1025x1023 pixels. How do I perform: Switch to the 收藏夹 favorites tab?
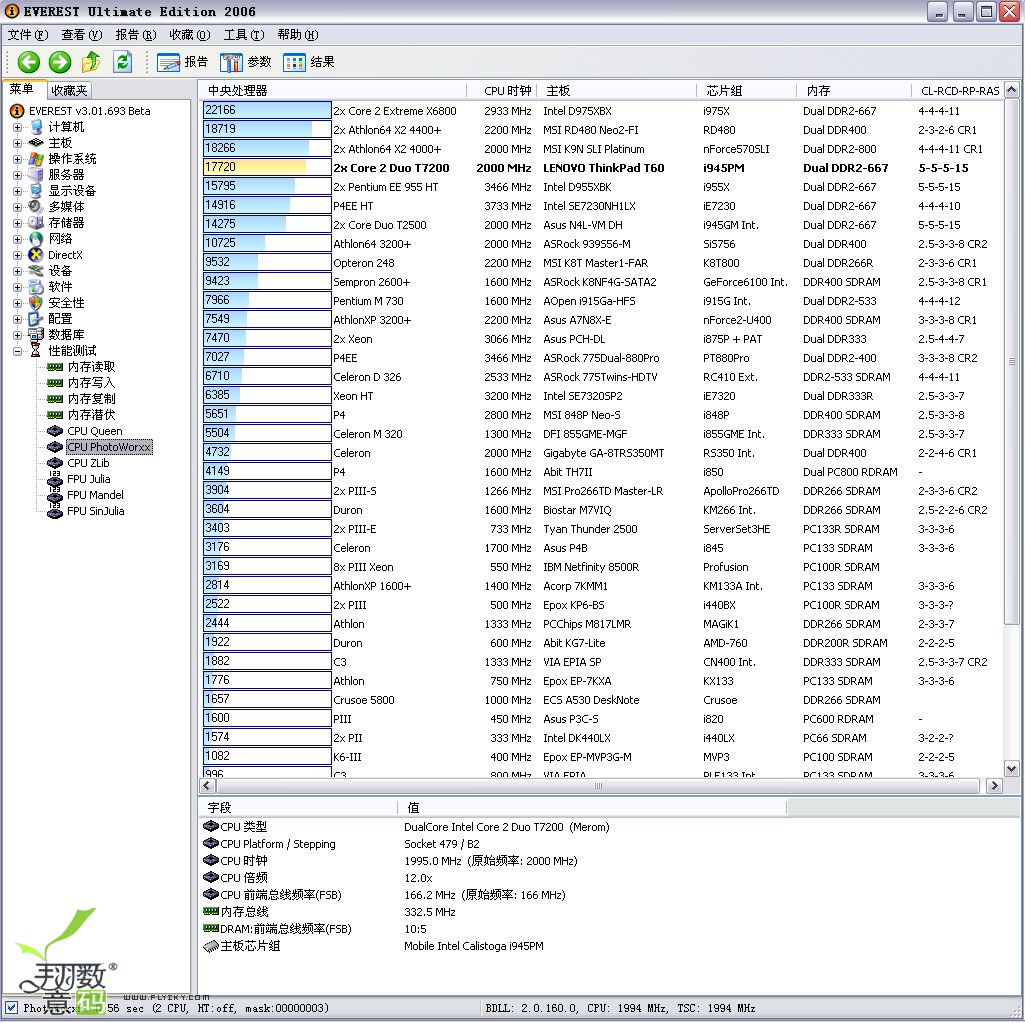69,90
